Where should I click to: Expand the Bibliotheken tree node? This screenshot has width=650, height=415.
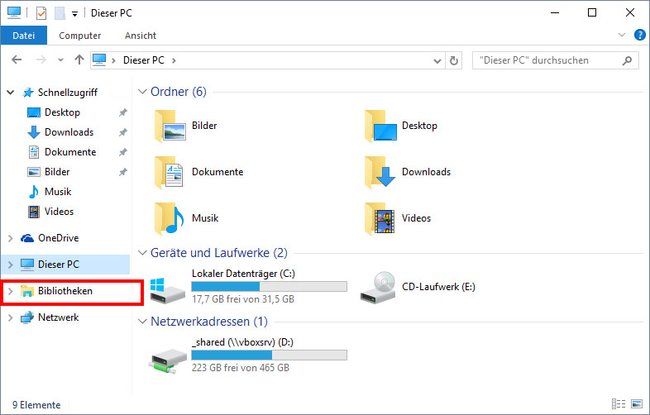coord(10,291)
